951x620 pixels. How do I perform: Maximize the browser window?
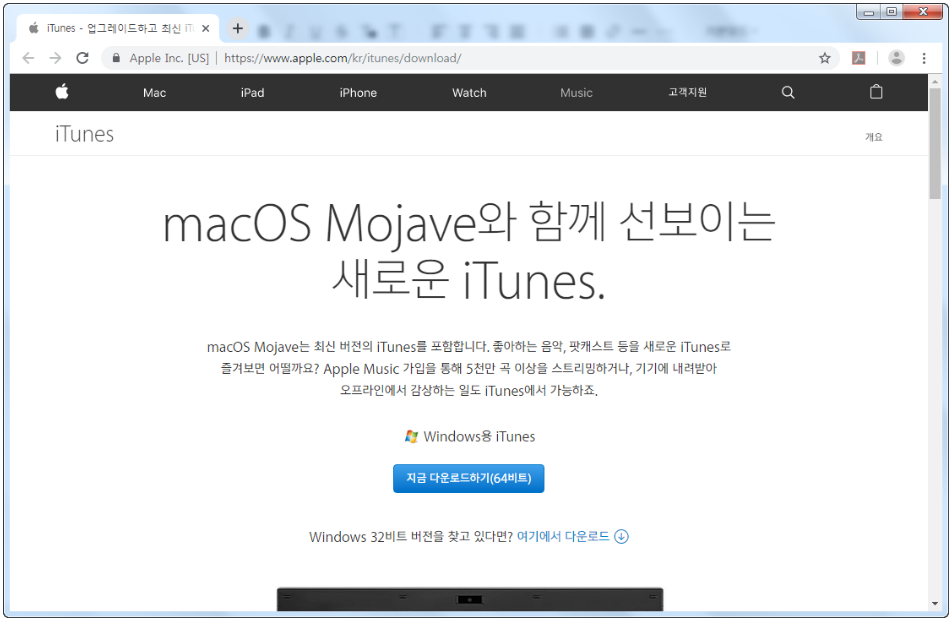tap(891, 12)
